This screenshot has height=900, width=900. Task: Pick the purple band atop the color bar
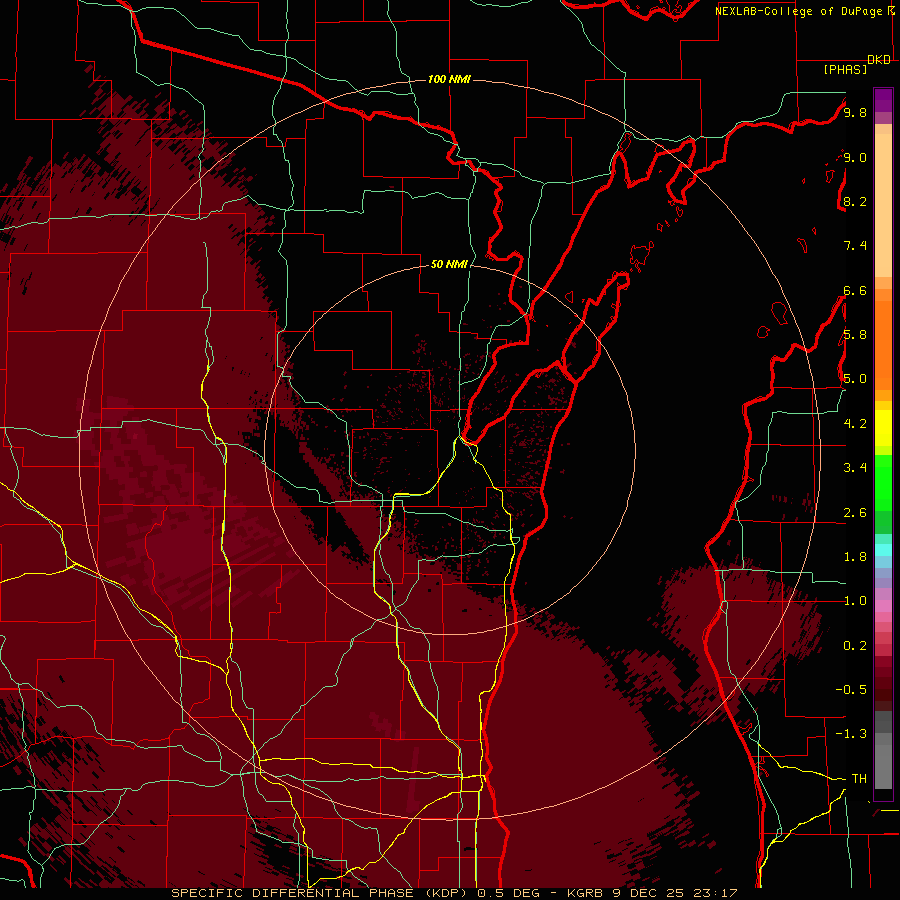pos(883,100)
